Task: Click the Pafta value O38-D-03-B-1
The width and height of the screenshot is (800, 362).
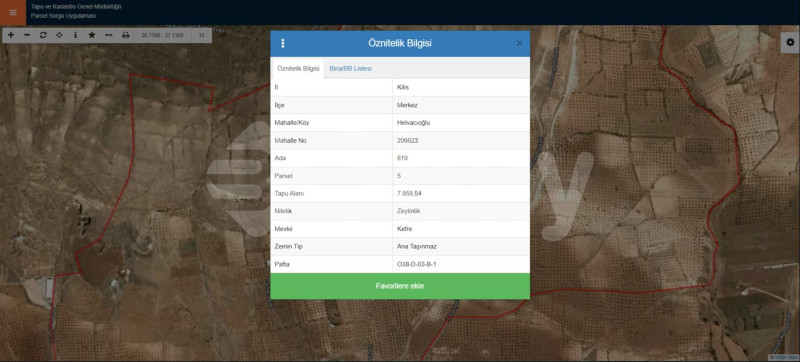Action: (416, 265)
